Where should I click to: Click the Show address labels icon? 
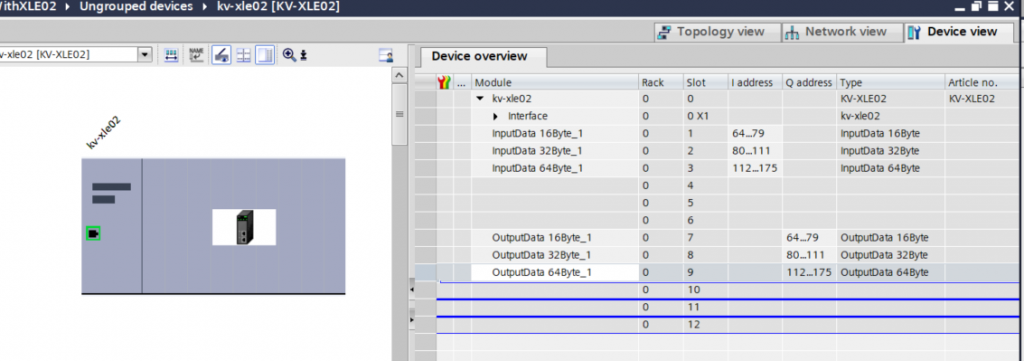171,55
